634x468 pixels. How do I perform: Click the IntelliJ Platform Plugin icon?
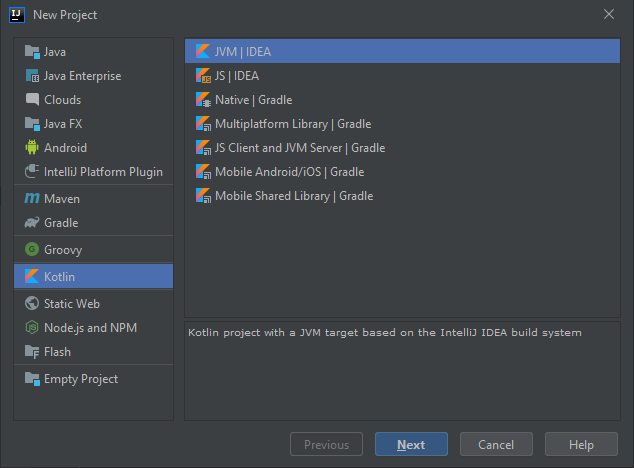tap(32, 172)
